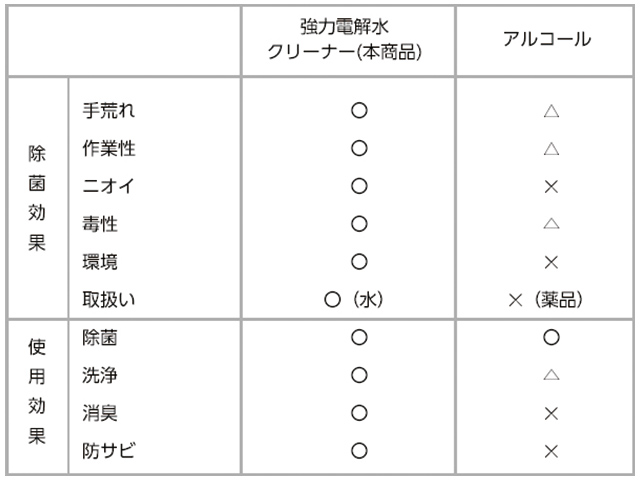The height and width of the screenshot is (480, 640).
Task: Click the ○（水） cell
Action: click(355, 300)
